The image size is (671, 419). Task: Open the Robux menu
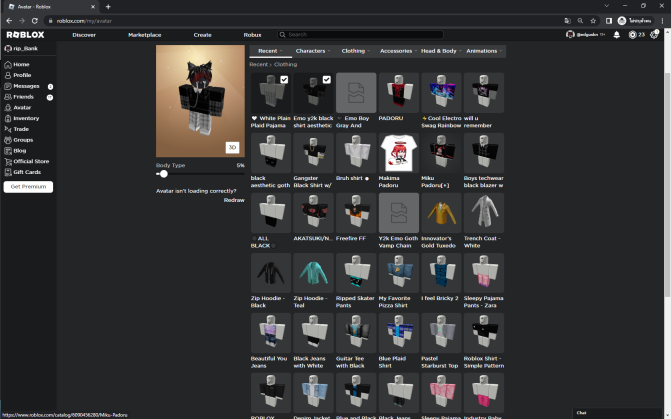[252, 35]
